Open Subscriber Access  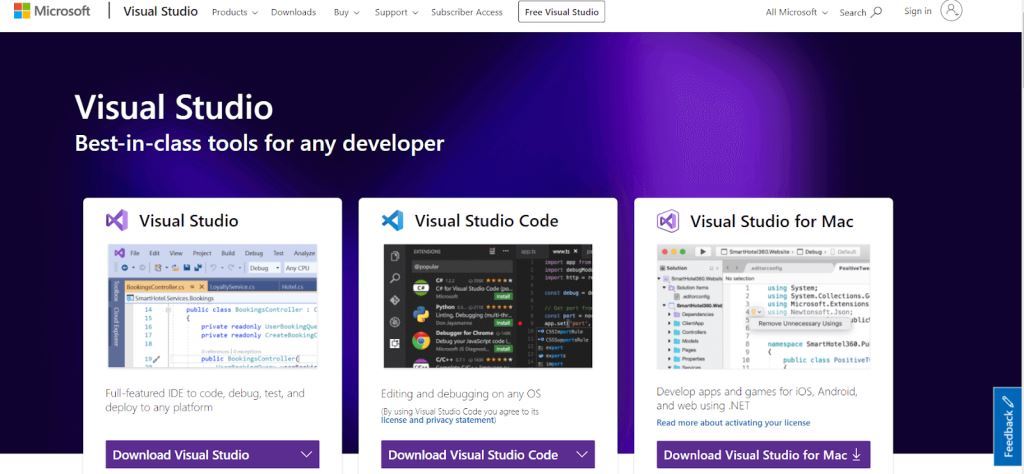coord(467,12)
